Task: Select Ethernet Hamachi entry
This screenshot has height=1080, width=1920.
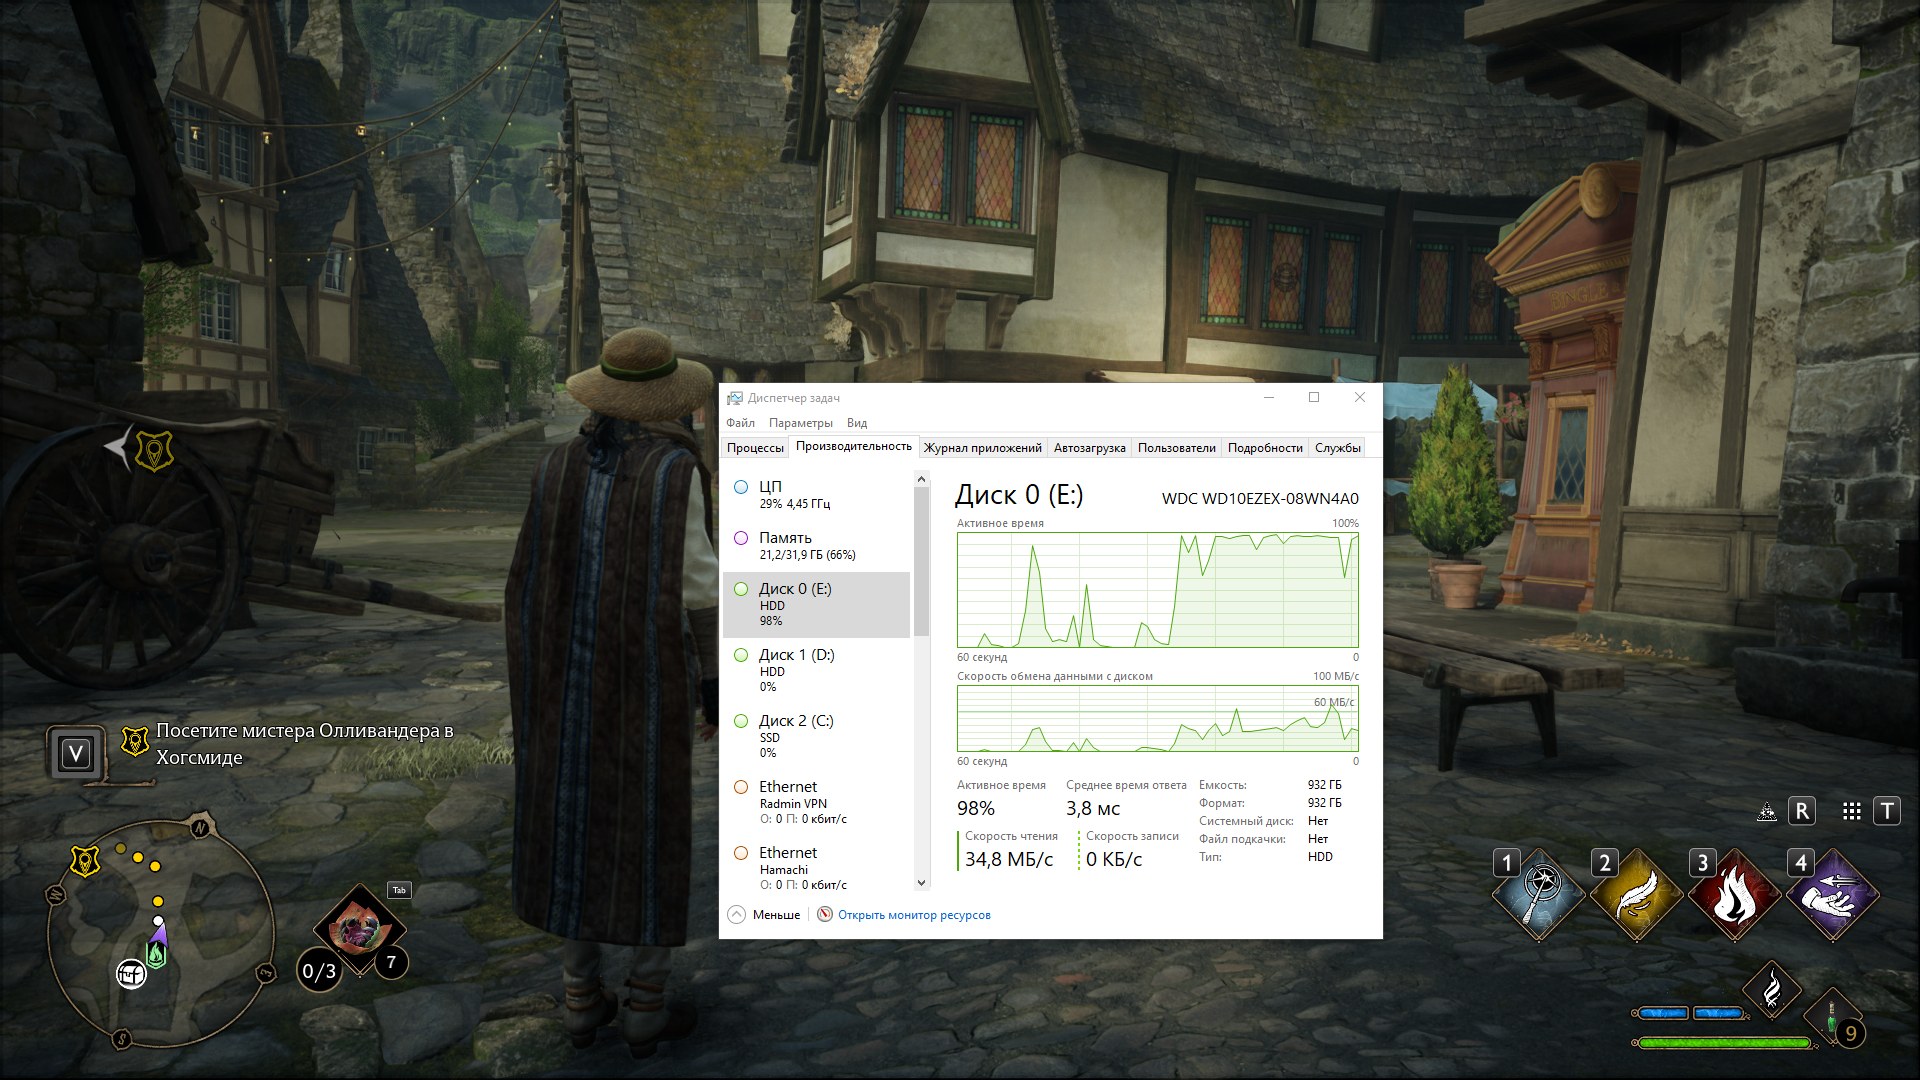Action: pyautogui.click(x=816, y=869)
